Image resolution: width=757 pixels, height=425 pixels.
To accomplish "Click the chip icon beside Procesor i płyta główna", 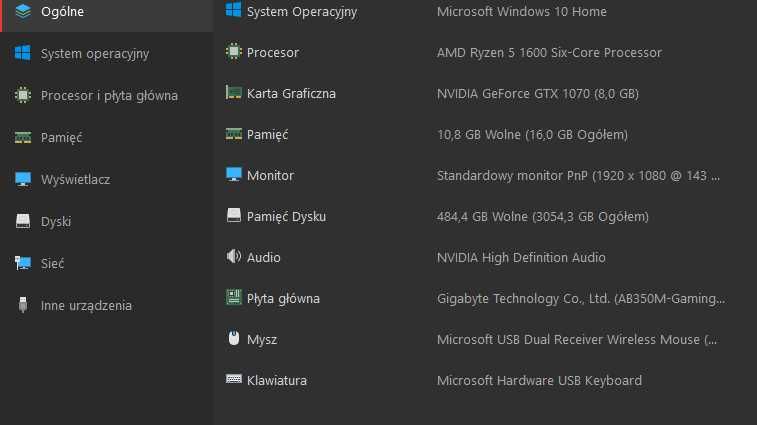I will [23, 95].
